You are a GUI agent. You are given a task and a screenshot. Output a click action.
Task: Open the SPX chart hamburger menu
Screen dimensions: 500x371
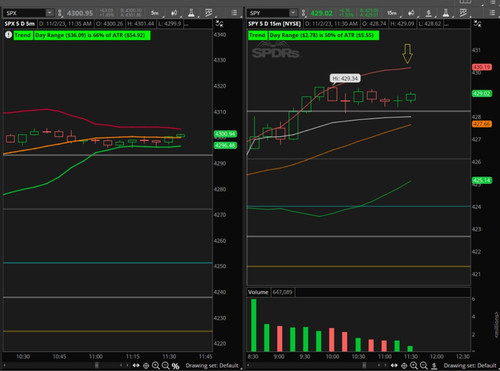[x=234, y=13]
